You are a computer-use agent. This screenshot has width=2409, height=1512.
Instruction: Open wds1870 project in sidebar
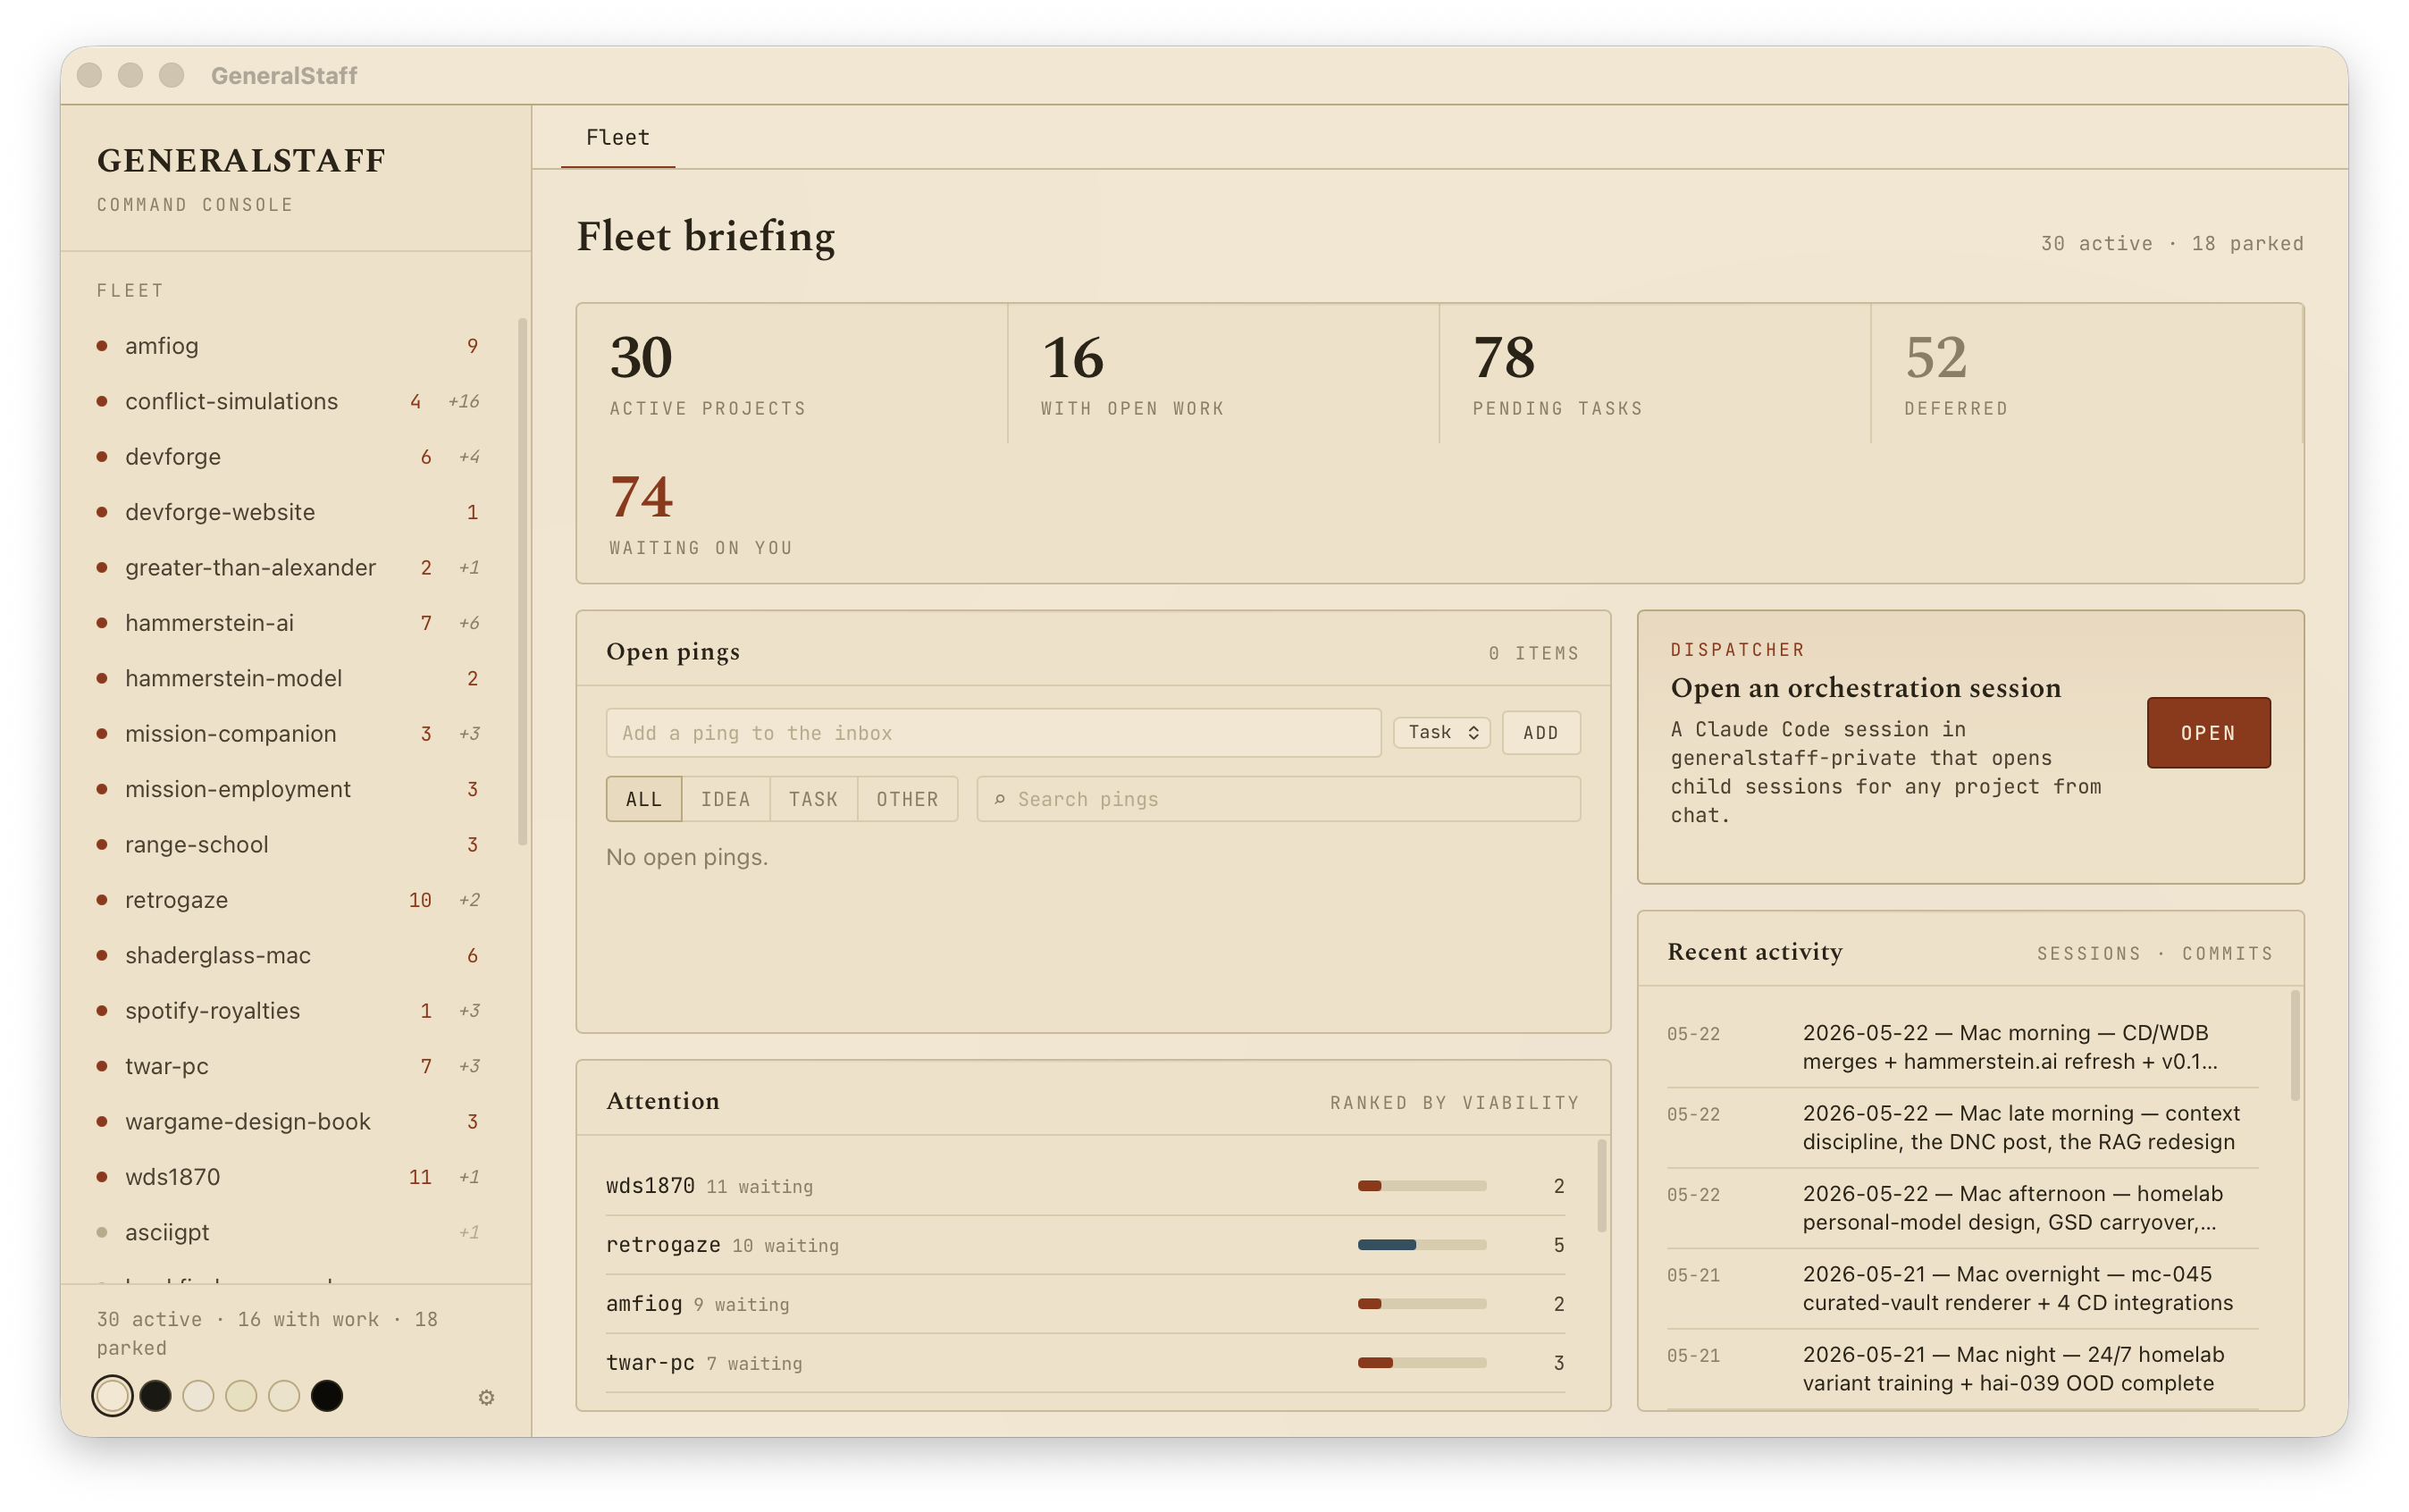point(288,1177)
